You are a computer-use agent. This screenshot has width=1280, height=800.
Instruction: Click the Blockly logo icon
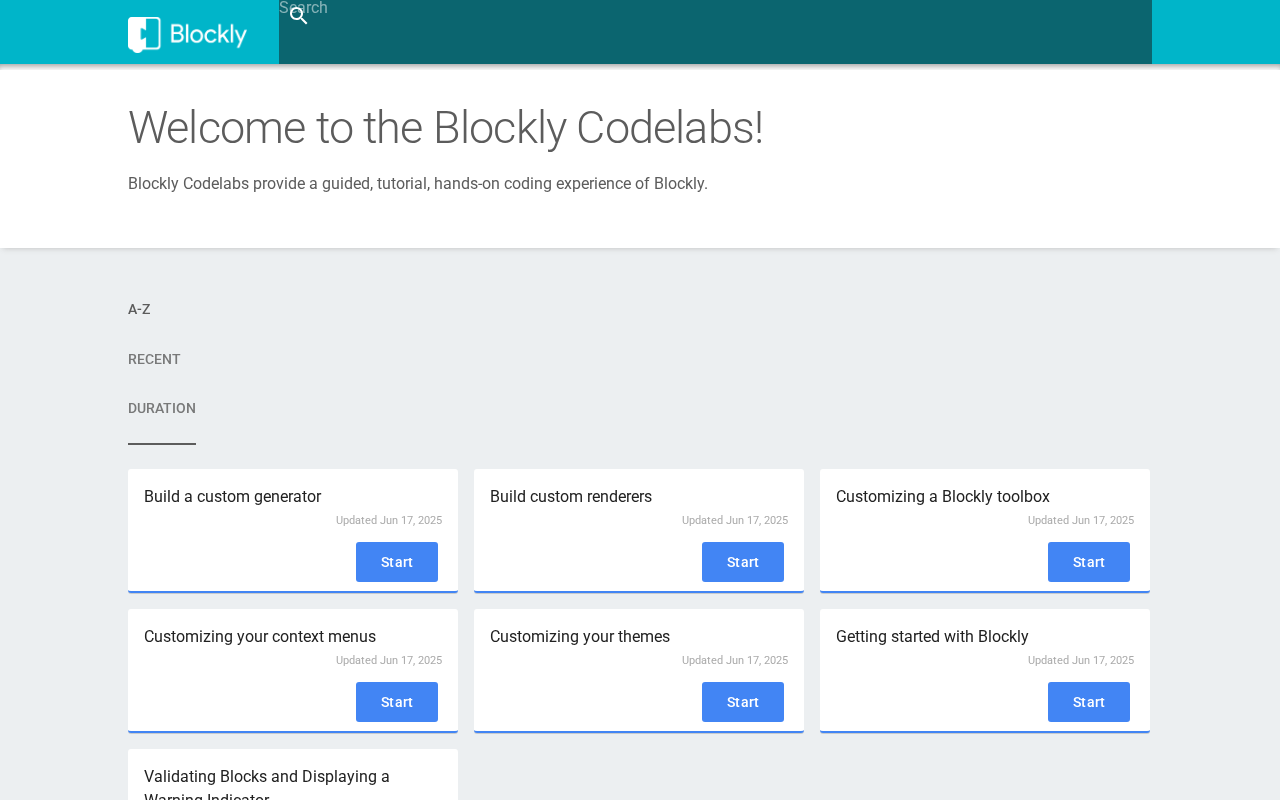pos(144,34)
